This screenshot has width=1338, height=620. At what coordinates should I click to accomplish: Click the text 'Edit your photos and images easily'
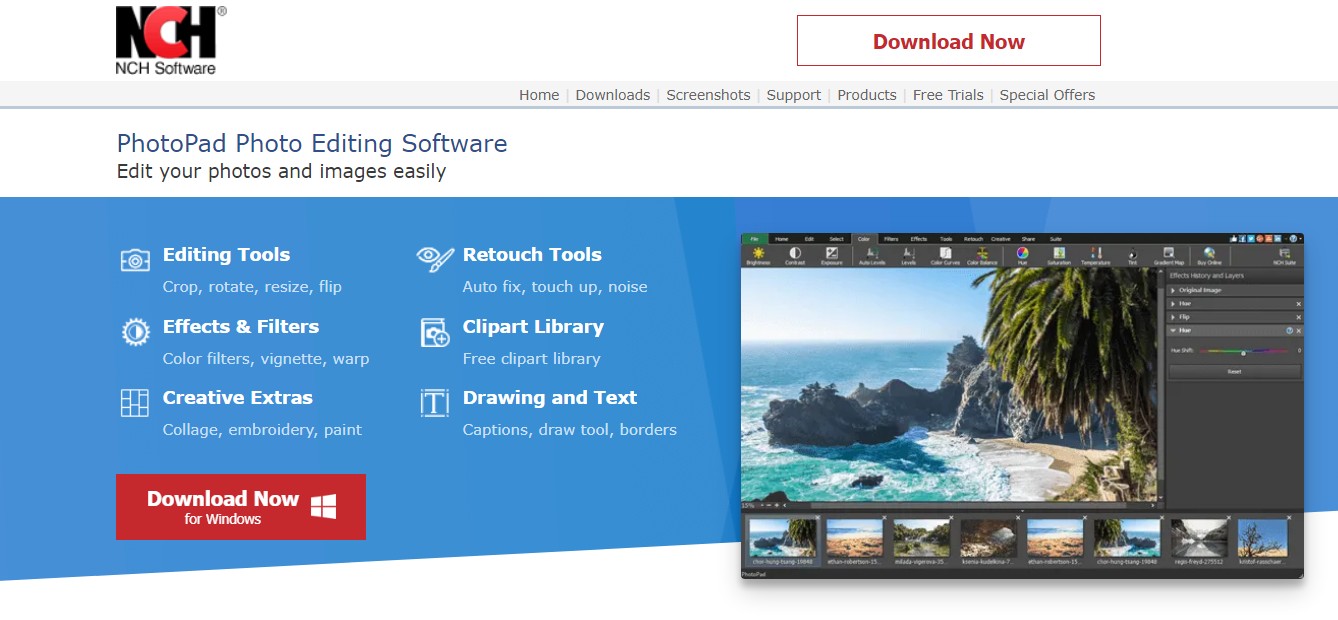point(281,172)
